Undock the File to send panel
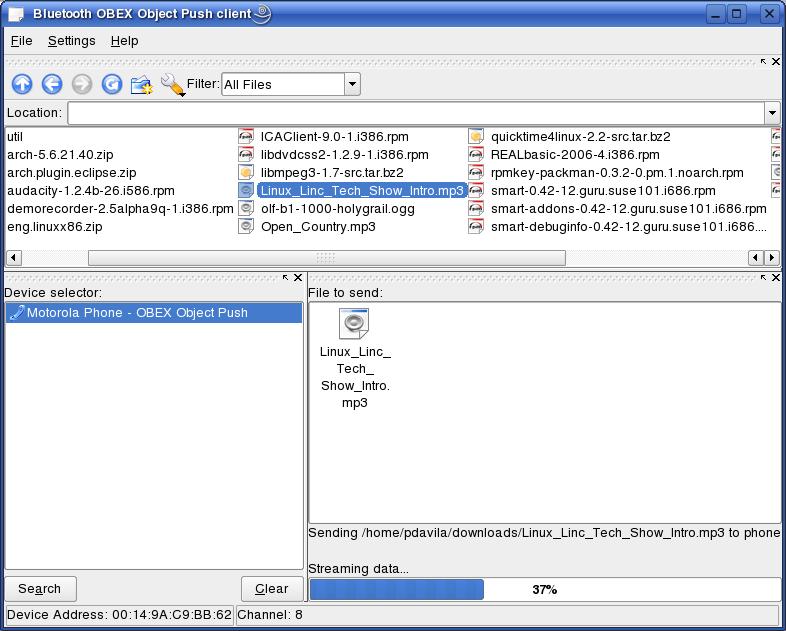Screen dimensions: 786x631 763,278
